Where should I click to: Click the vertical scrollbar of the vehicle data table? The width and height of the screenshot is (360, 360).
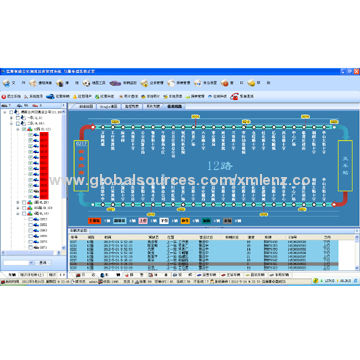tap(356, 253)
